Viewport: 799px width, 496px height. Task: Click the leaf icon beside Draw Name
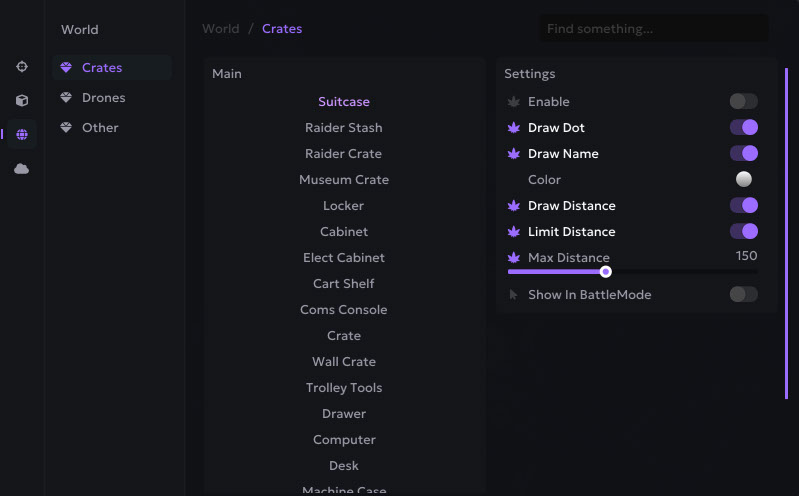514,154
